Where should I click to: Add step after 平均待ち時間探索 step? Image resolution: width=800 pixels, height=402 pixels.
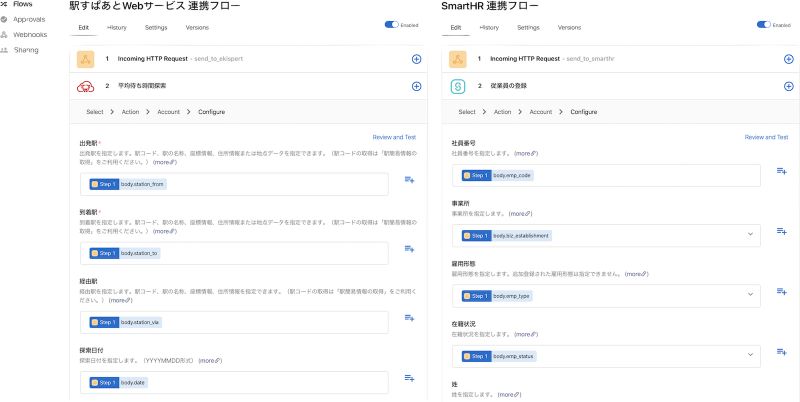click(x=416, y=86)
